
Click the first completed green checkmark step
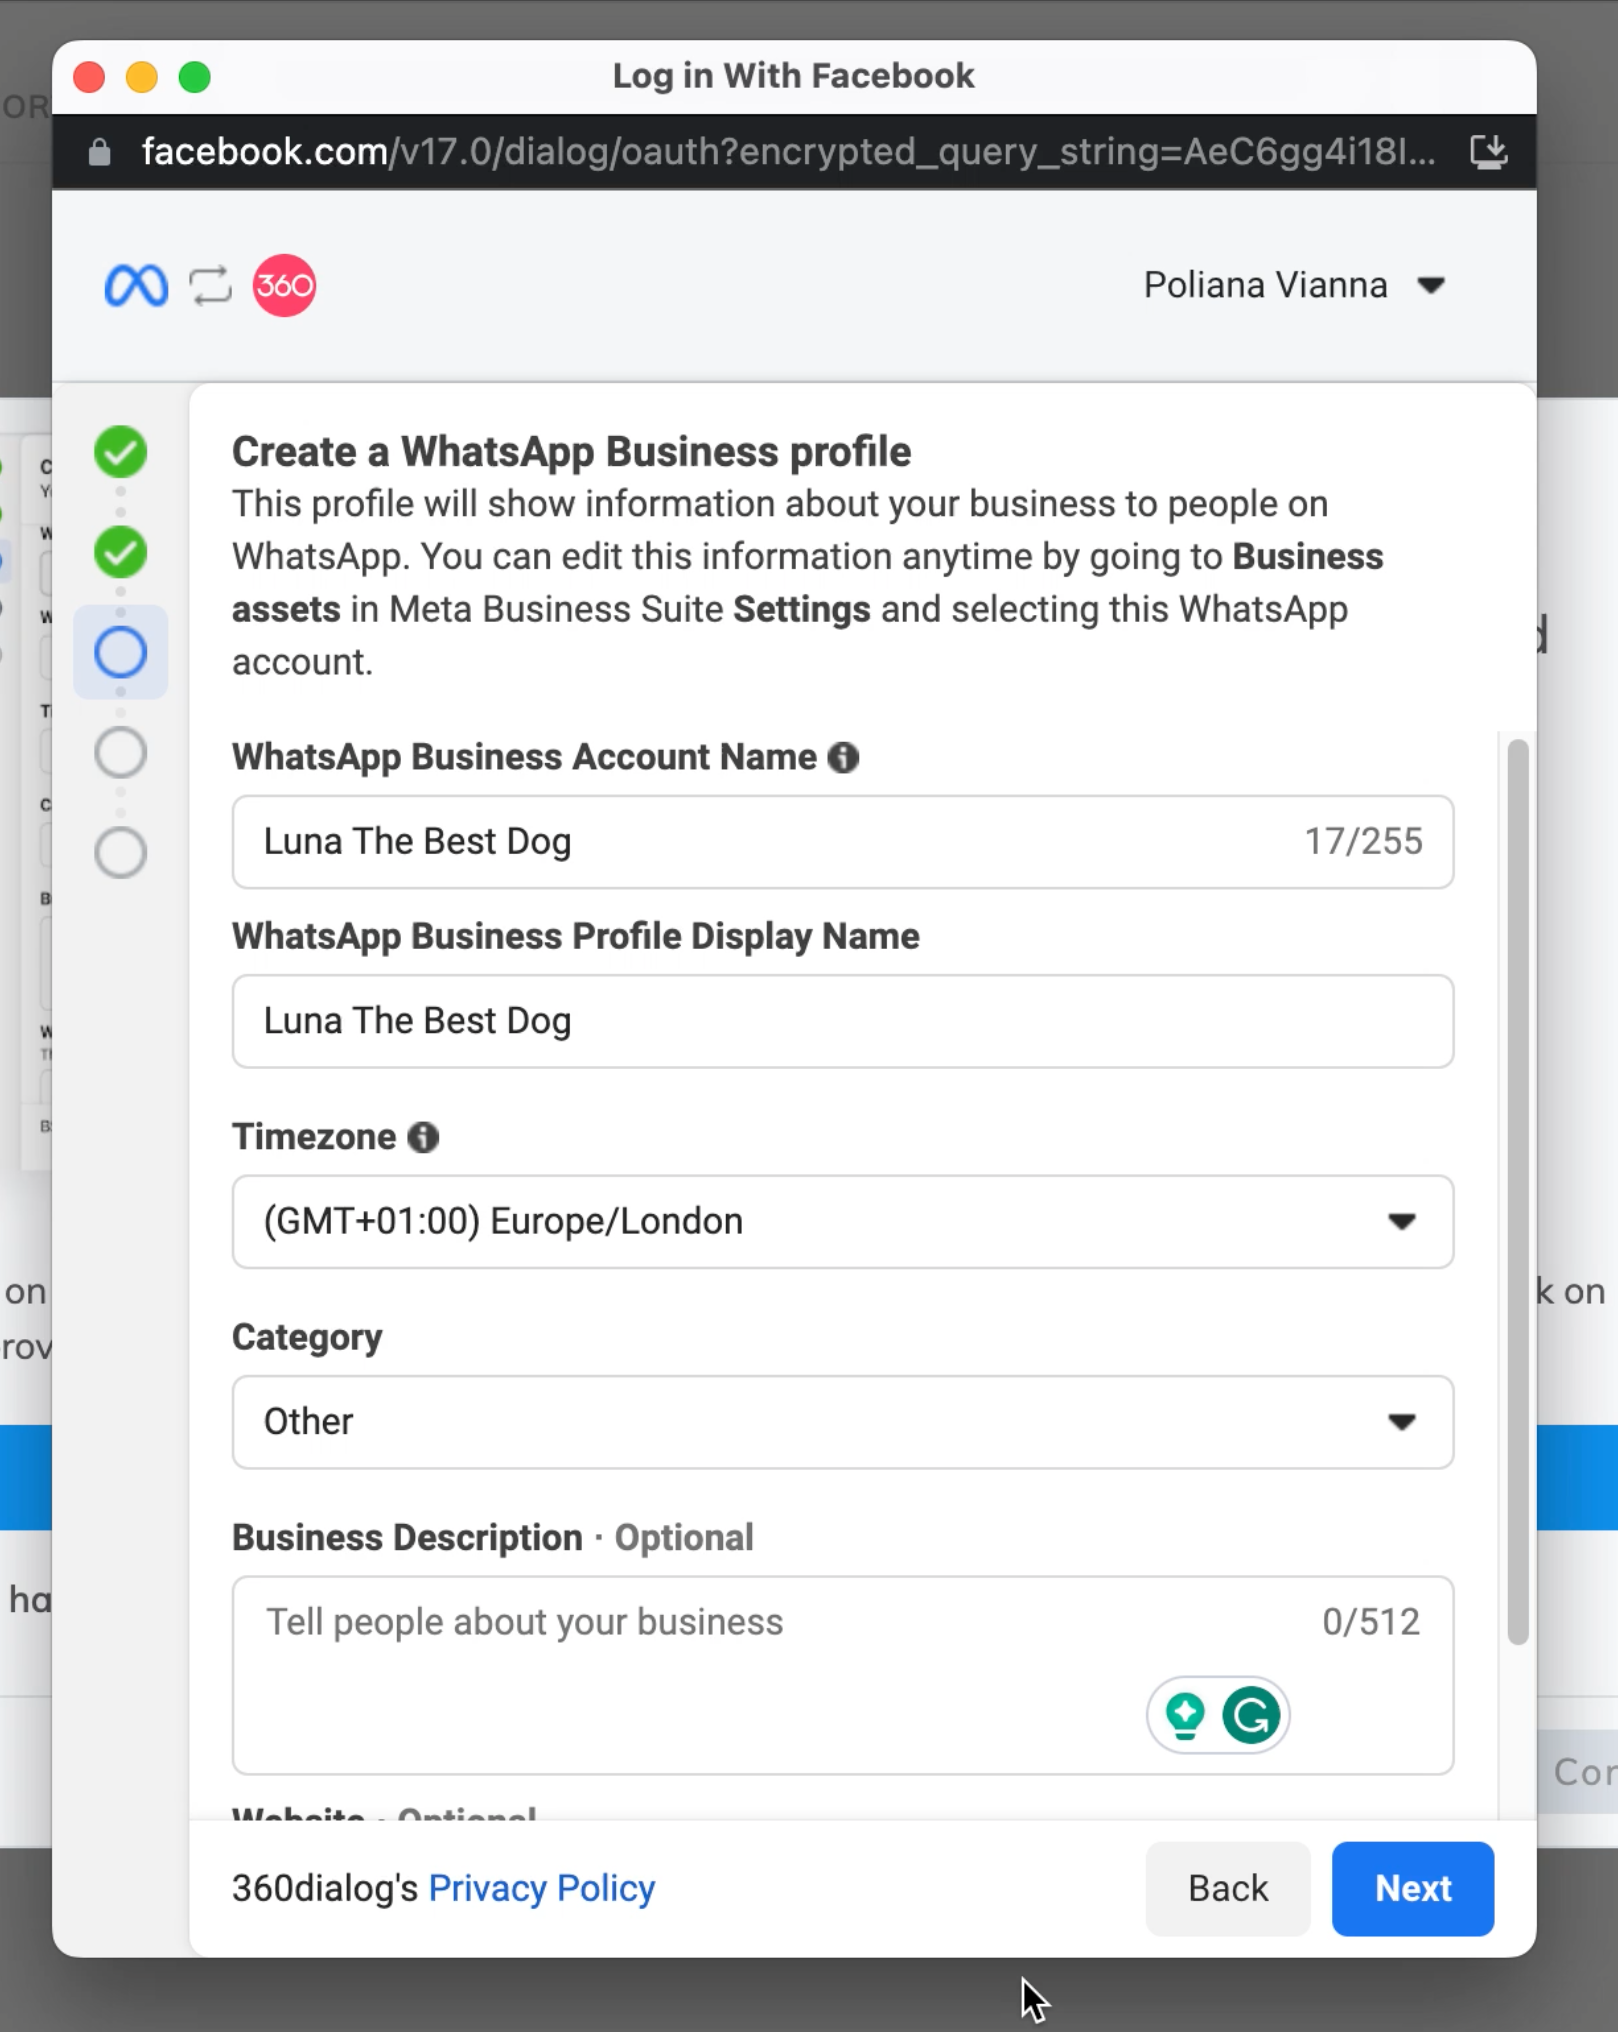pos(120,452)
